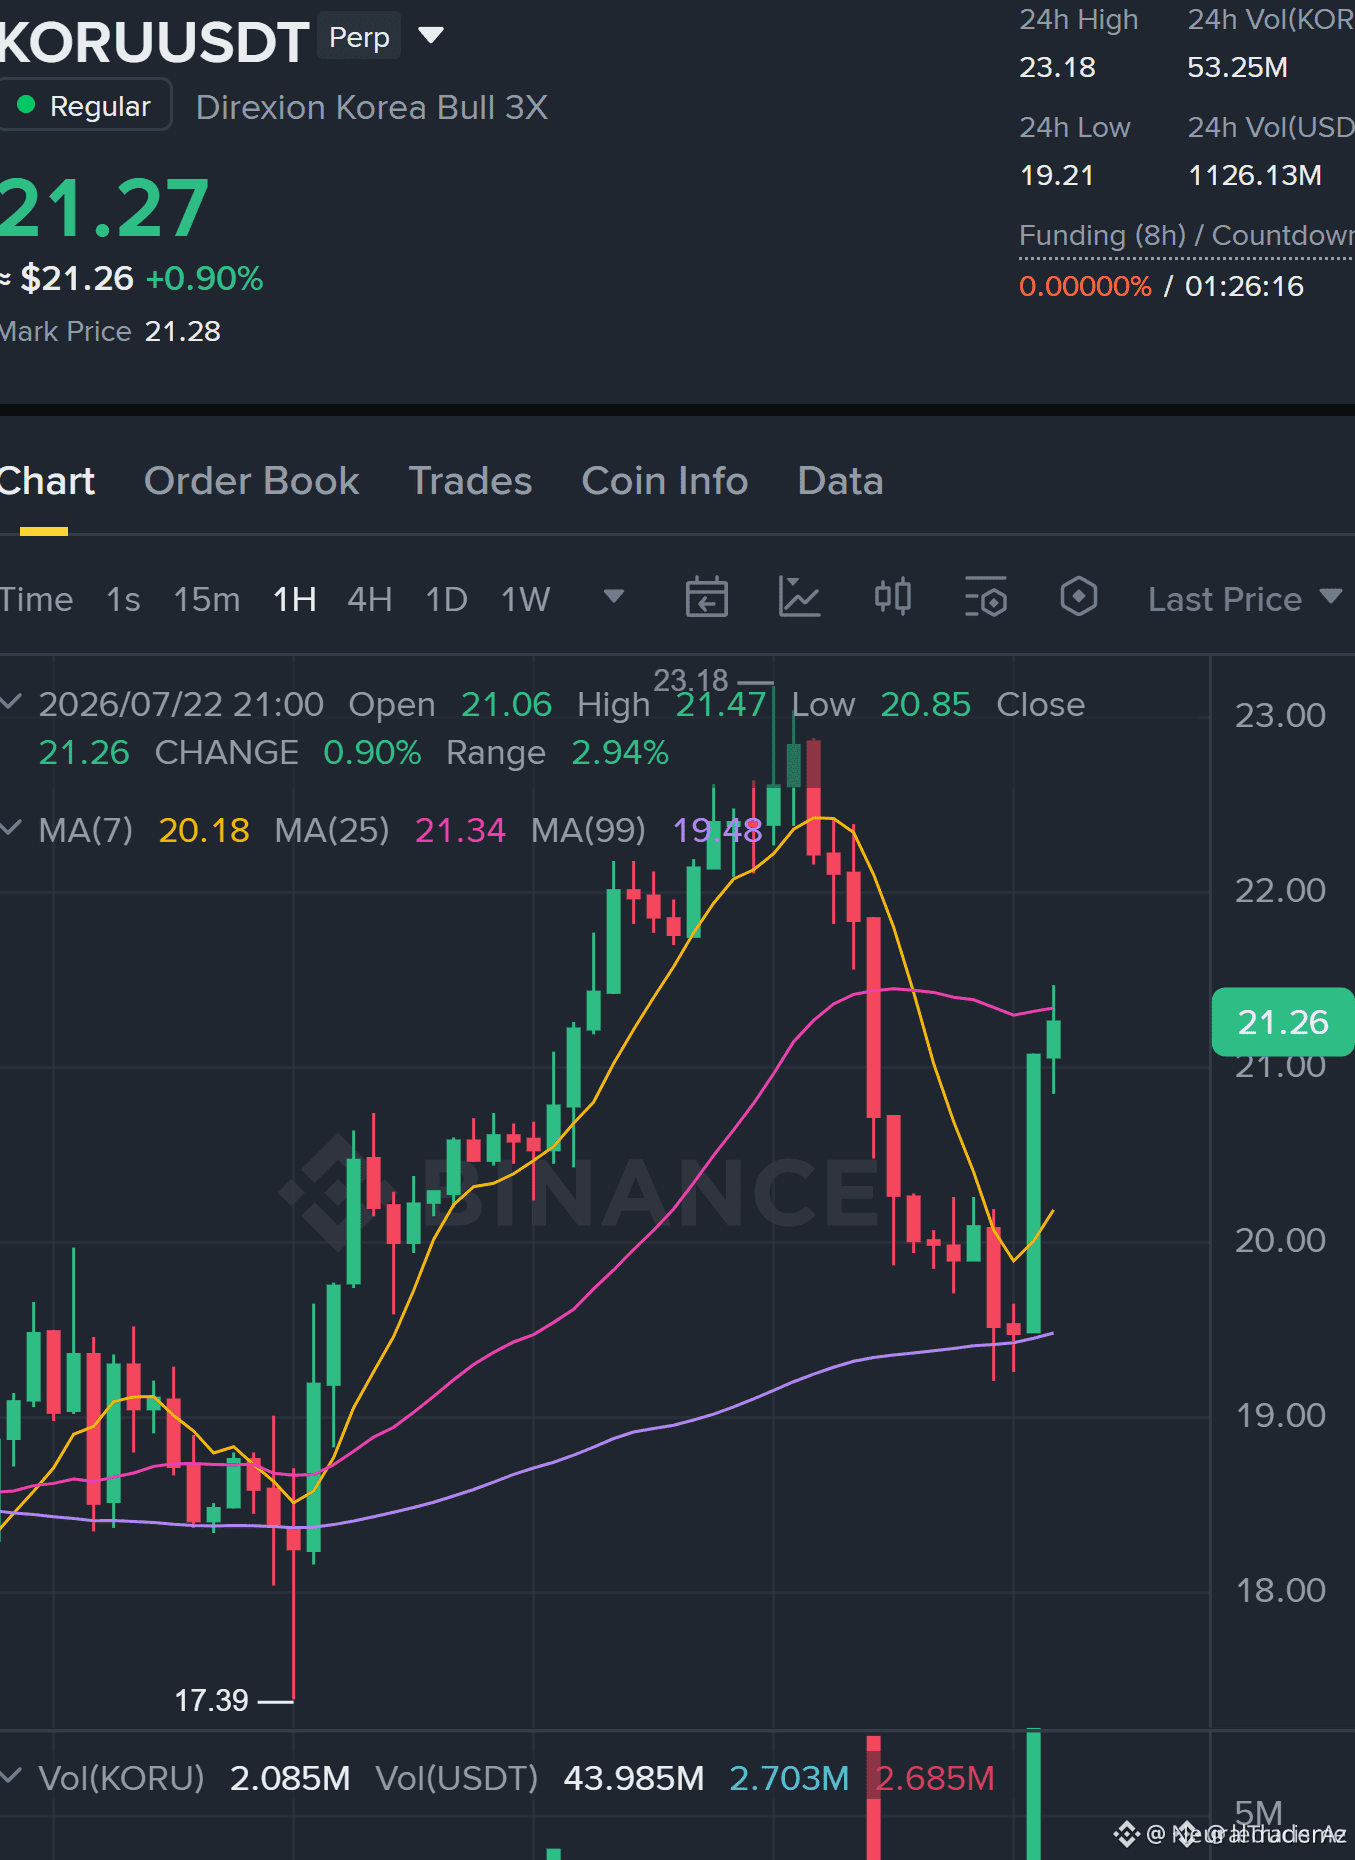The height and width of the screenshot is (1860, 1355).
Task: Click the green 21.26 current price tag
Action: [1283, 1022]
